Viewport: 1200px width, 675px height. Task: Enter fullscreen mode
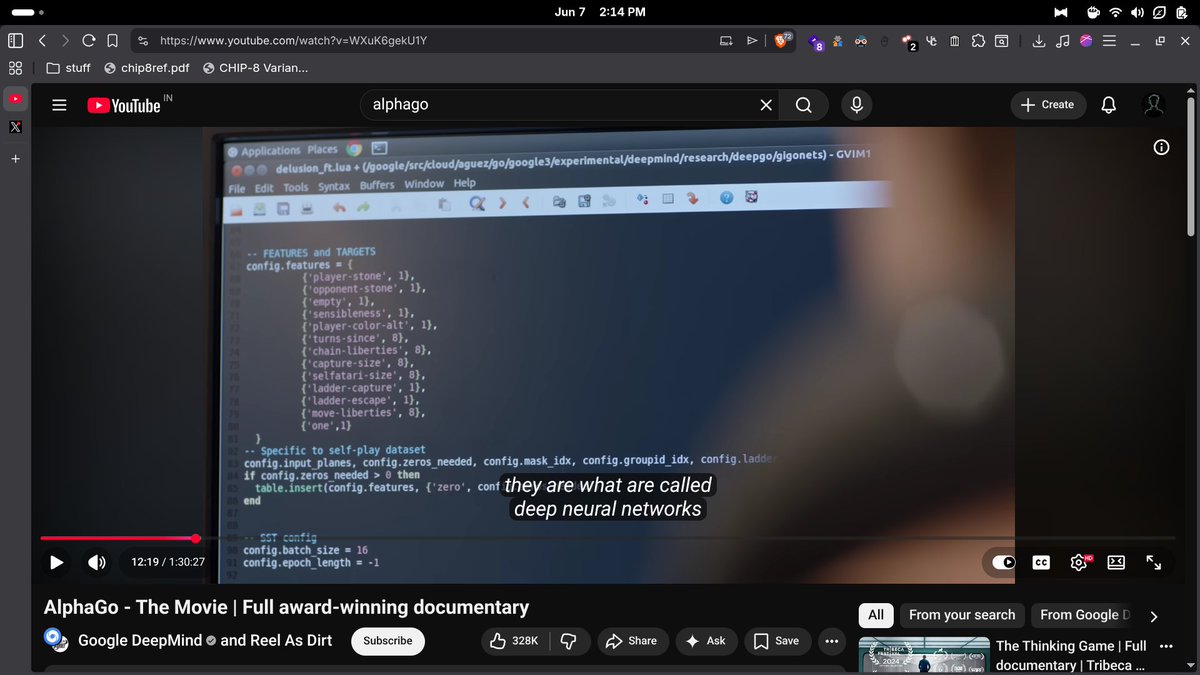(x=1153, y=562)
